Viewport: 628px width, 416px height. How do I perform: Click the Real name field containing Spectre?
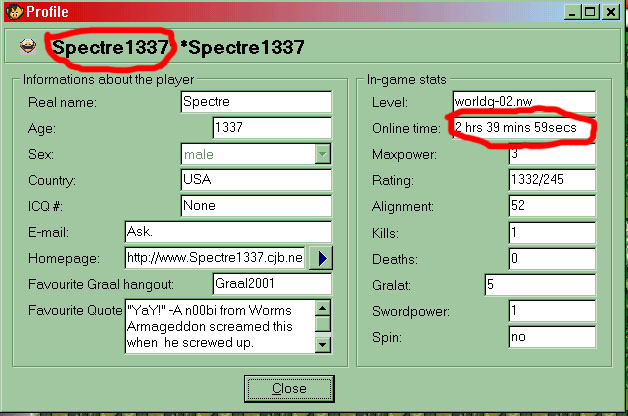[x=255, y=102]
